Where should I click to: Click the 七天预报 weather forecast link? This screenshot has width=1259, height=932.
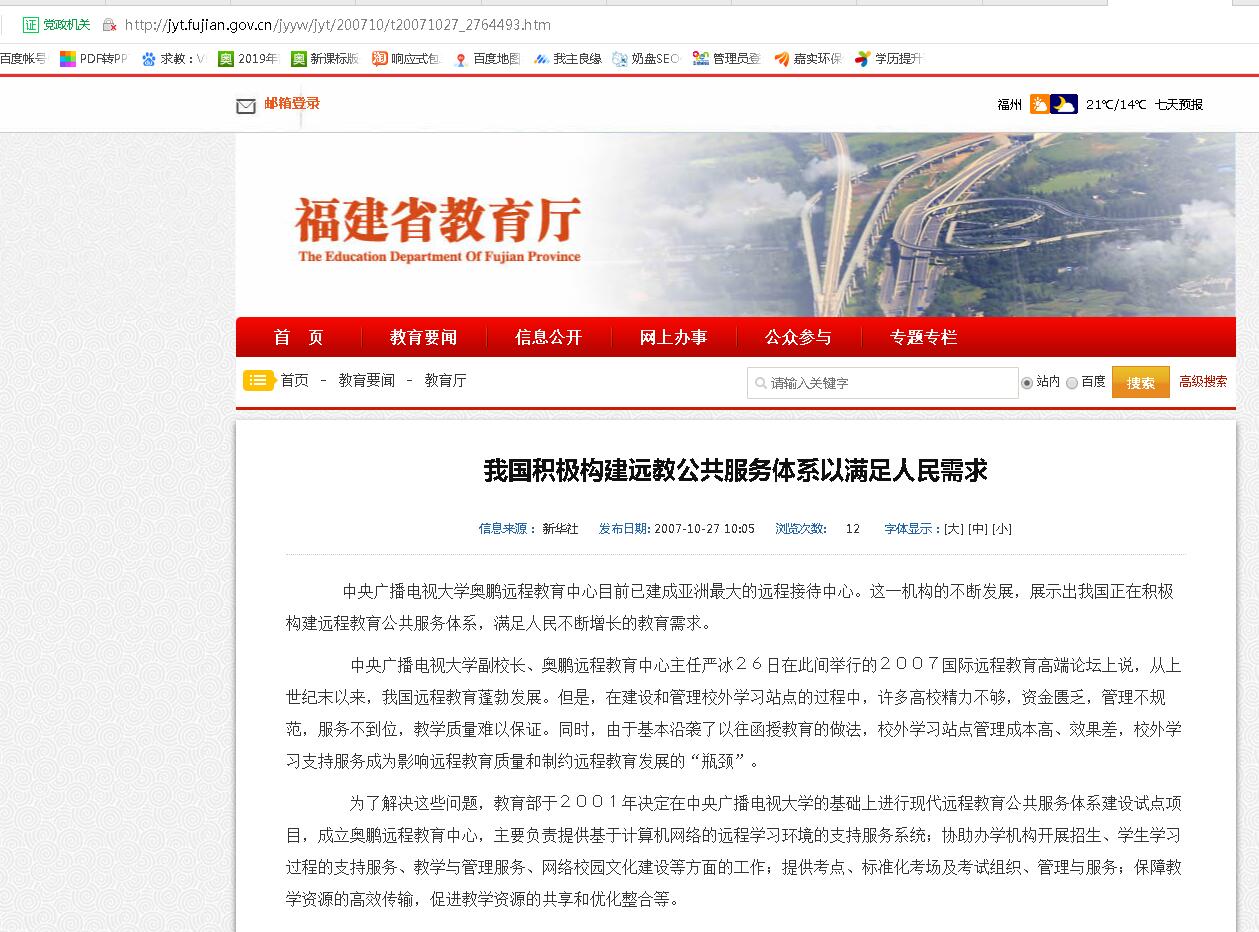tap(1178, 104)
